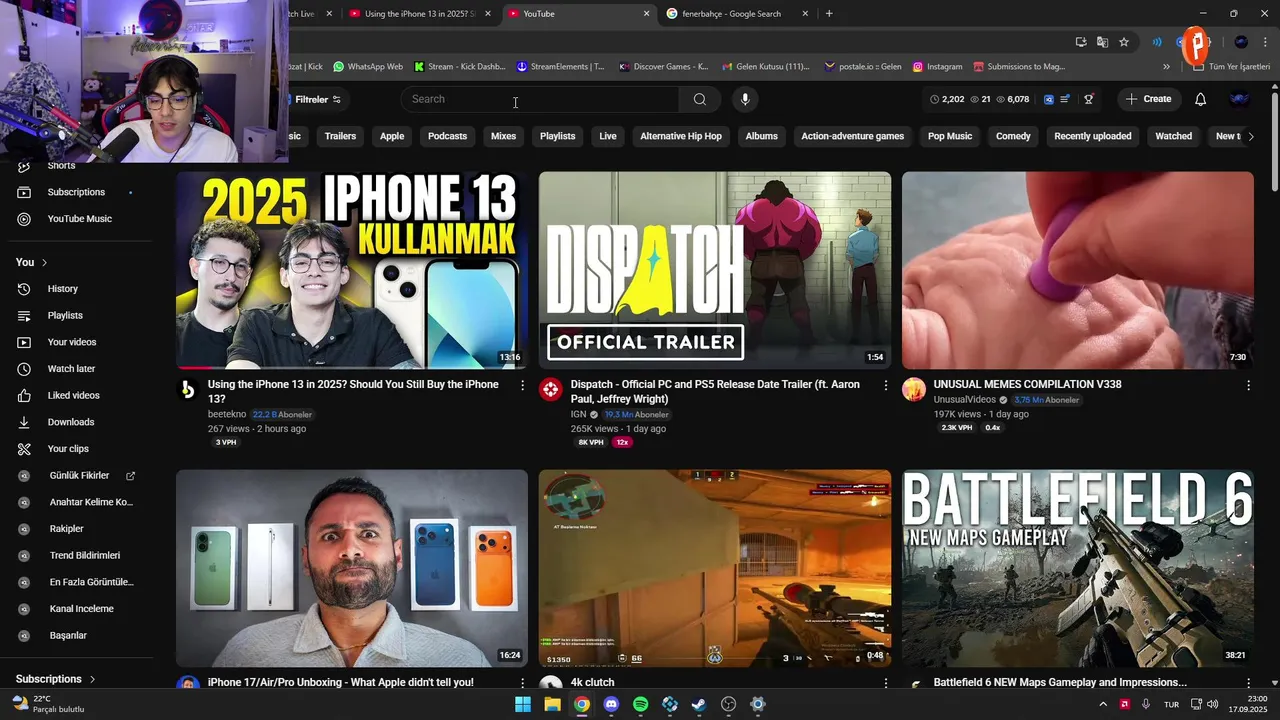This screenshot has width=1280, height=720.
Task: Open the Tüm Yer İşaretleri bookmarks folder
Action: (1230, 67)
